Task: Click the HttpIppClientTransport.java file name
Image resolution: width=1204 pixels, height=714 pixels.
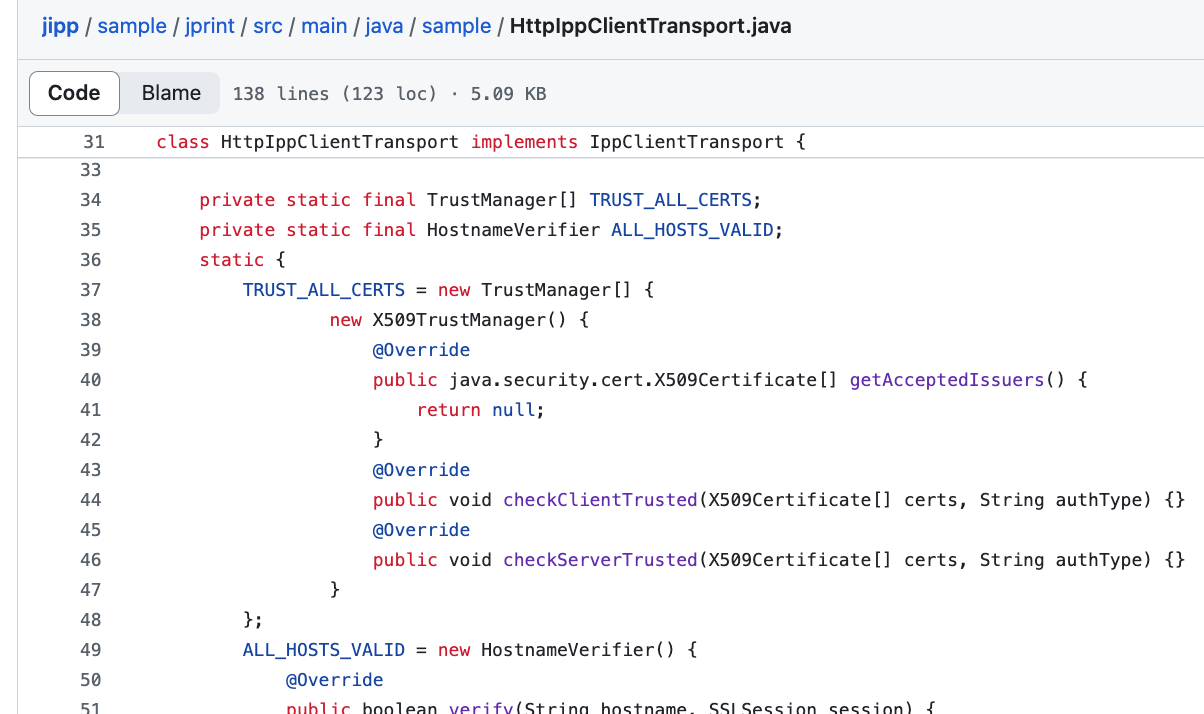Action: point(650,26)
